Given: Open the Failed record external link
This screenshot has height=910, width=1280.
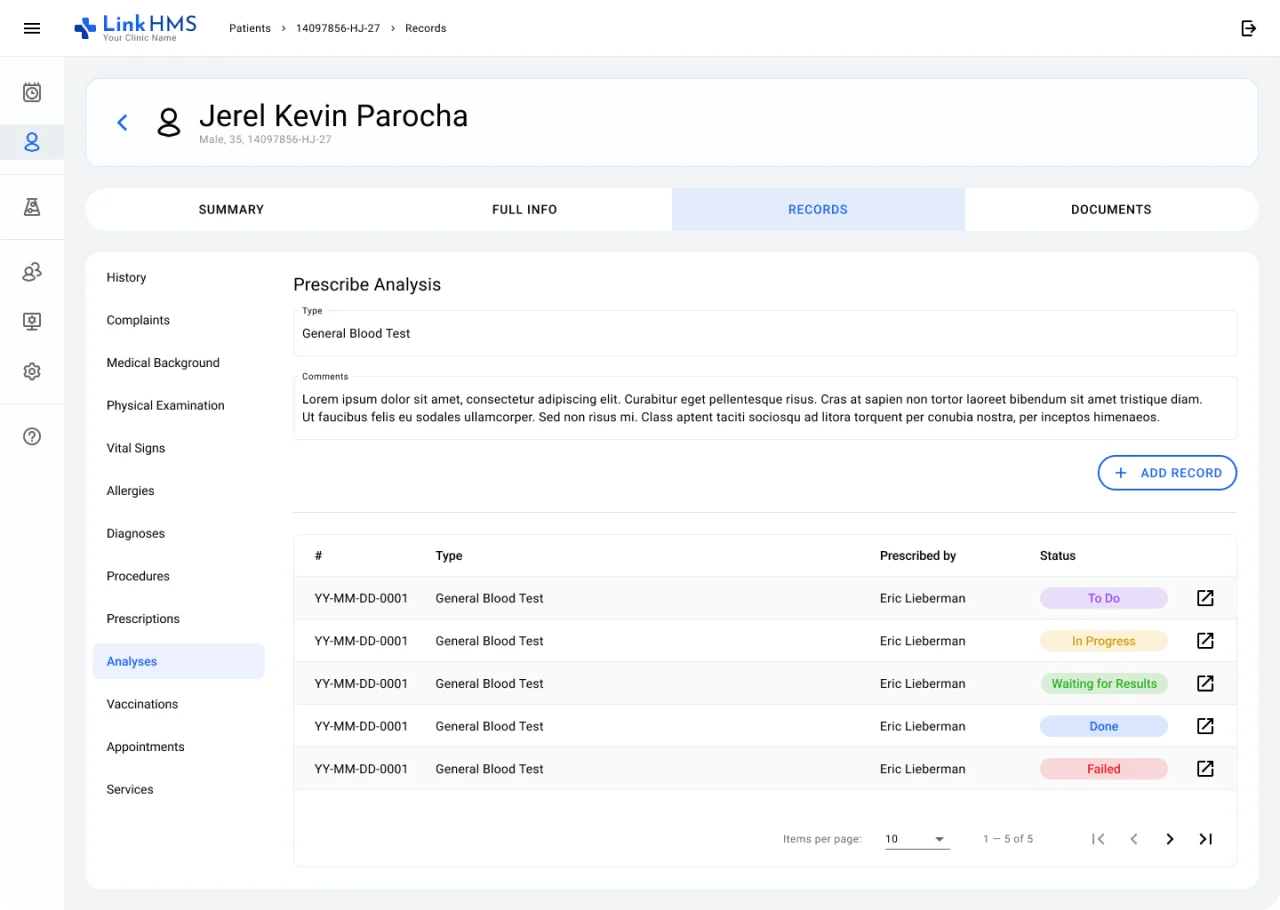Looking at the screenshot, I should pos(1205,768).
